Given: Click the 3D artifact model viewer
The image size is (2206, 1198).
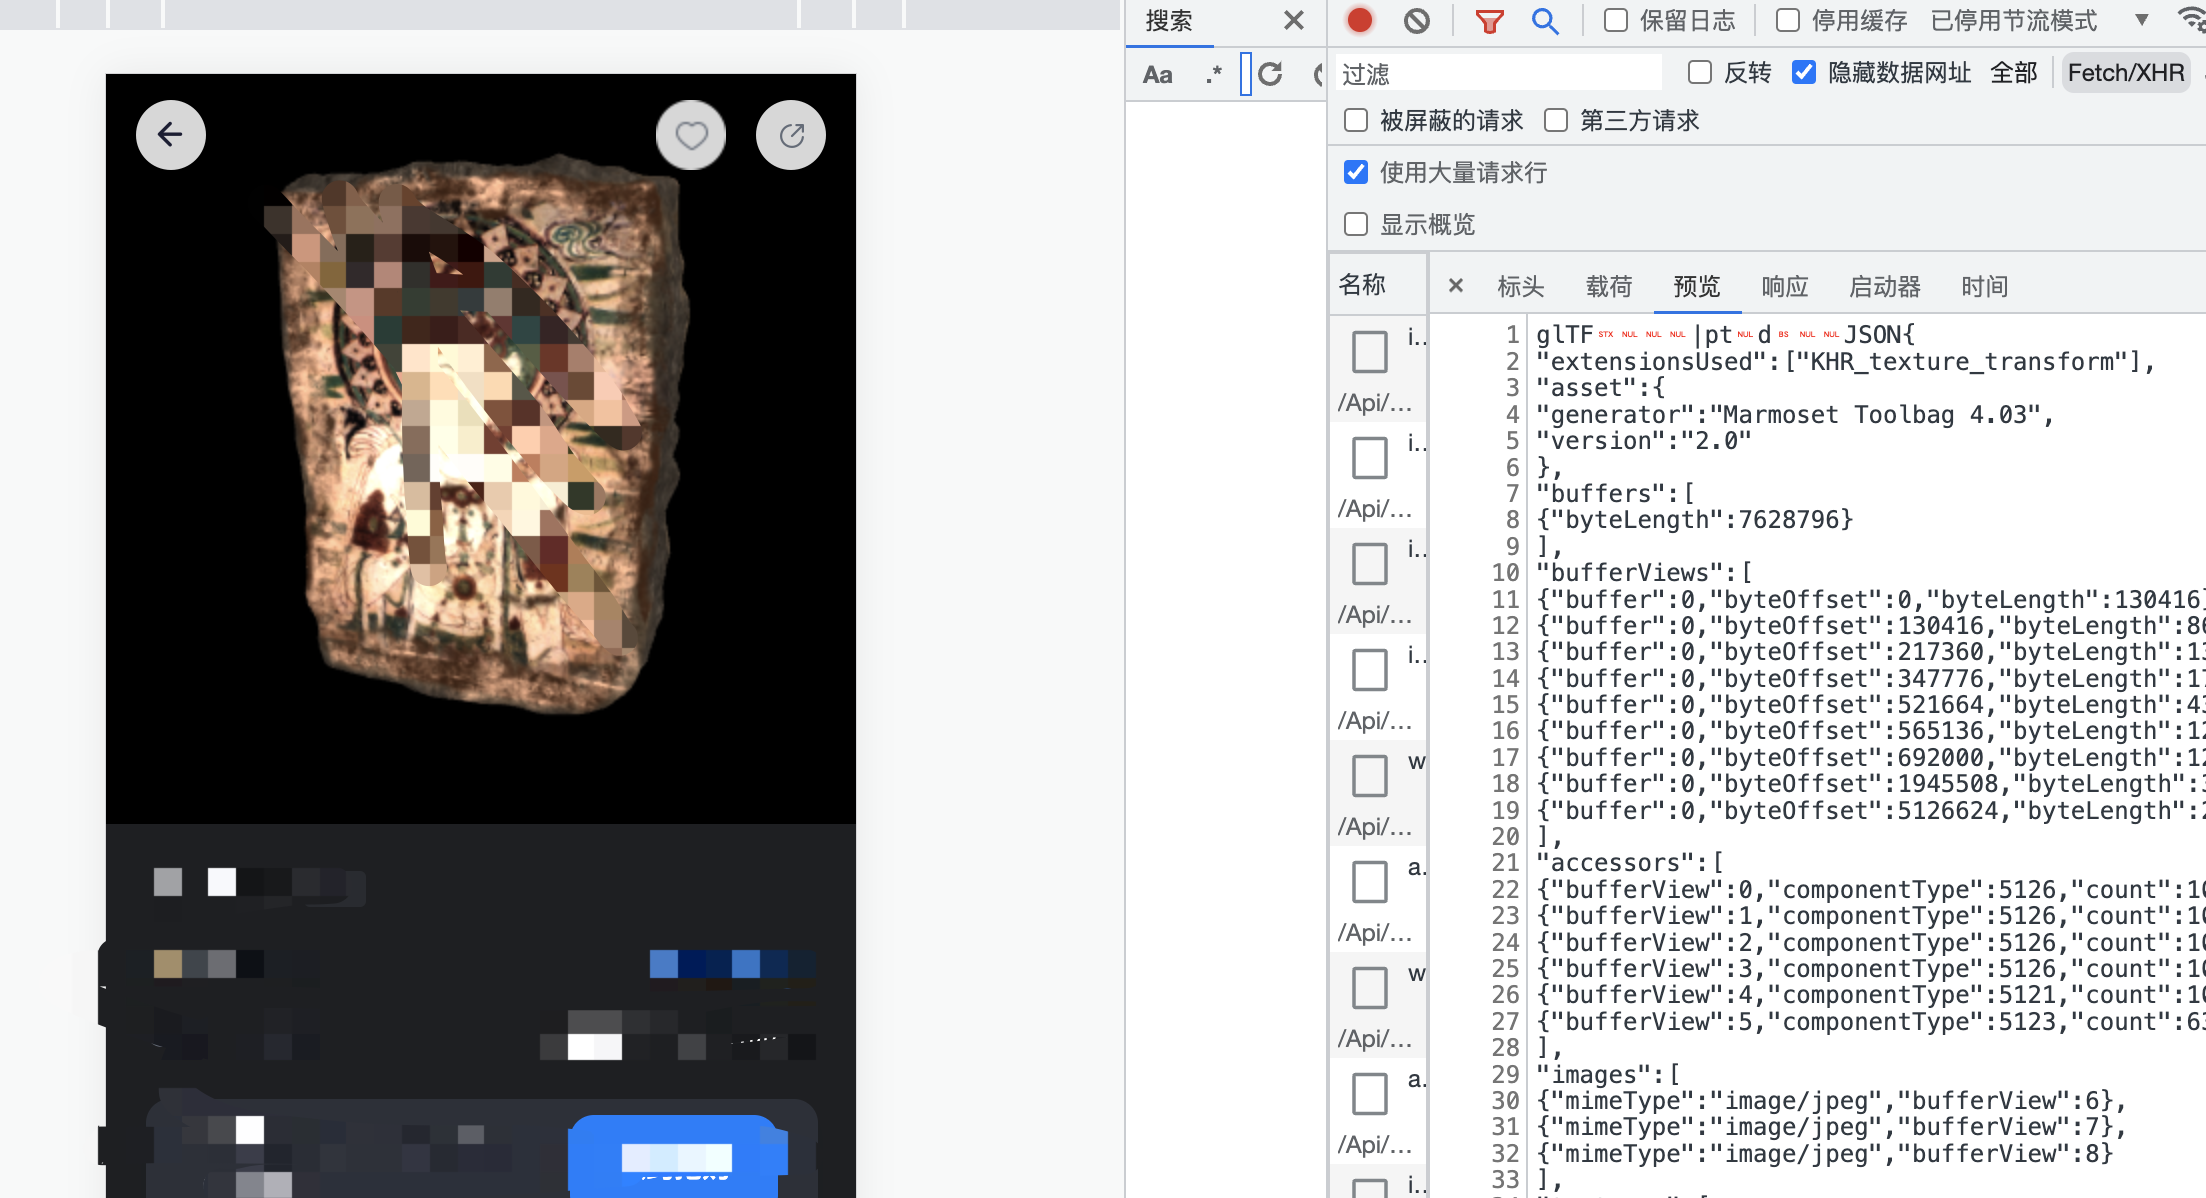Looking at the screenshot, I should [481, 449].
